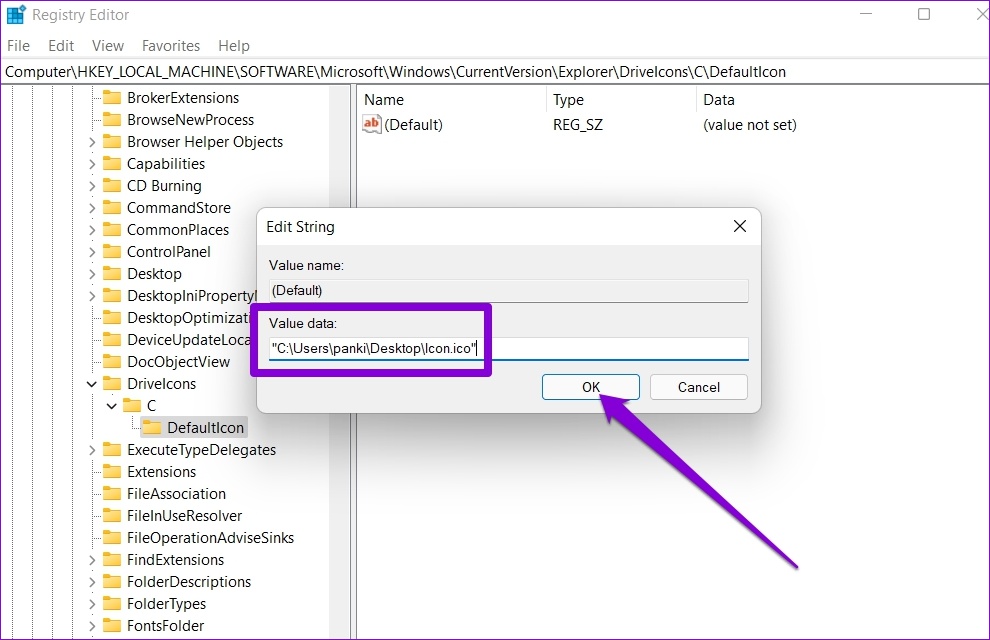Click inside the Value data field

click(508, 348)
